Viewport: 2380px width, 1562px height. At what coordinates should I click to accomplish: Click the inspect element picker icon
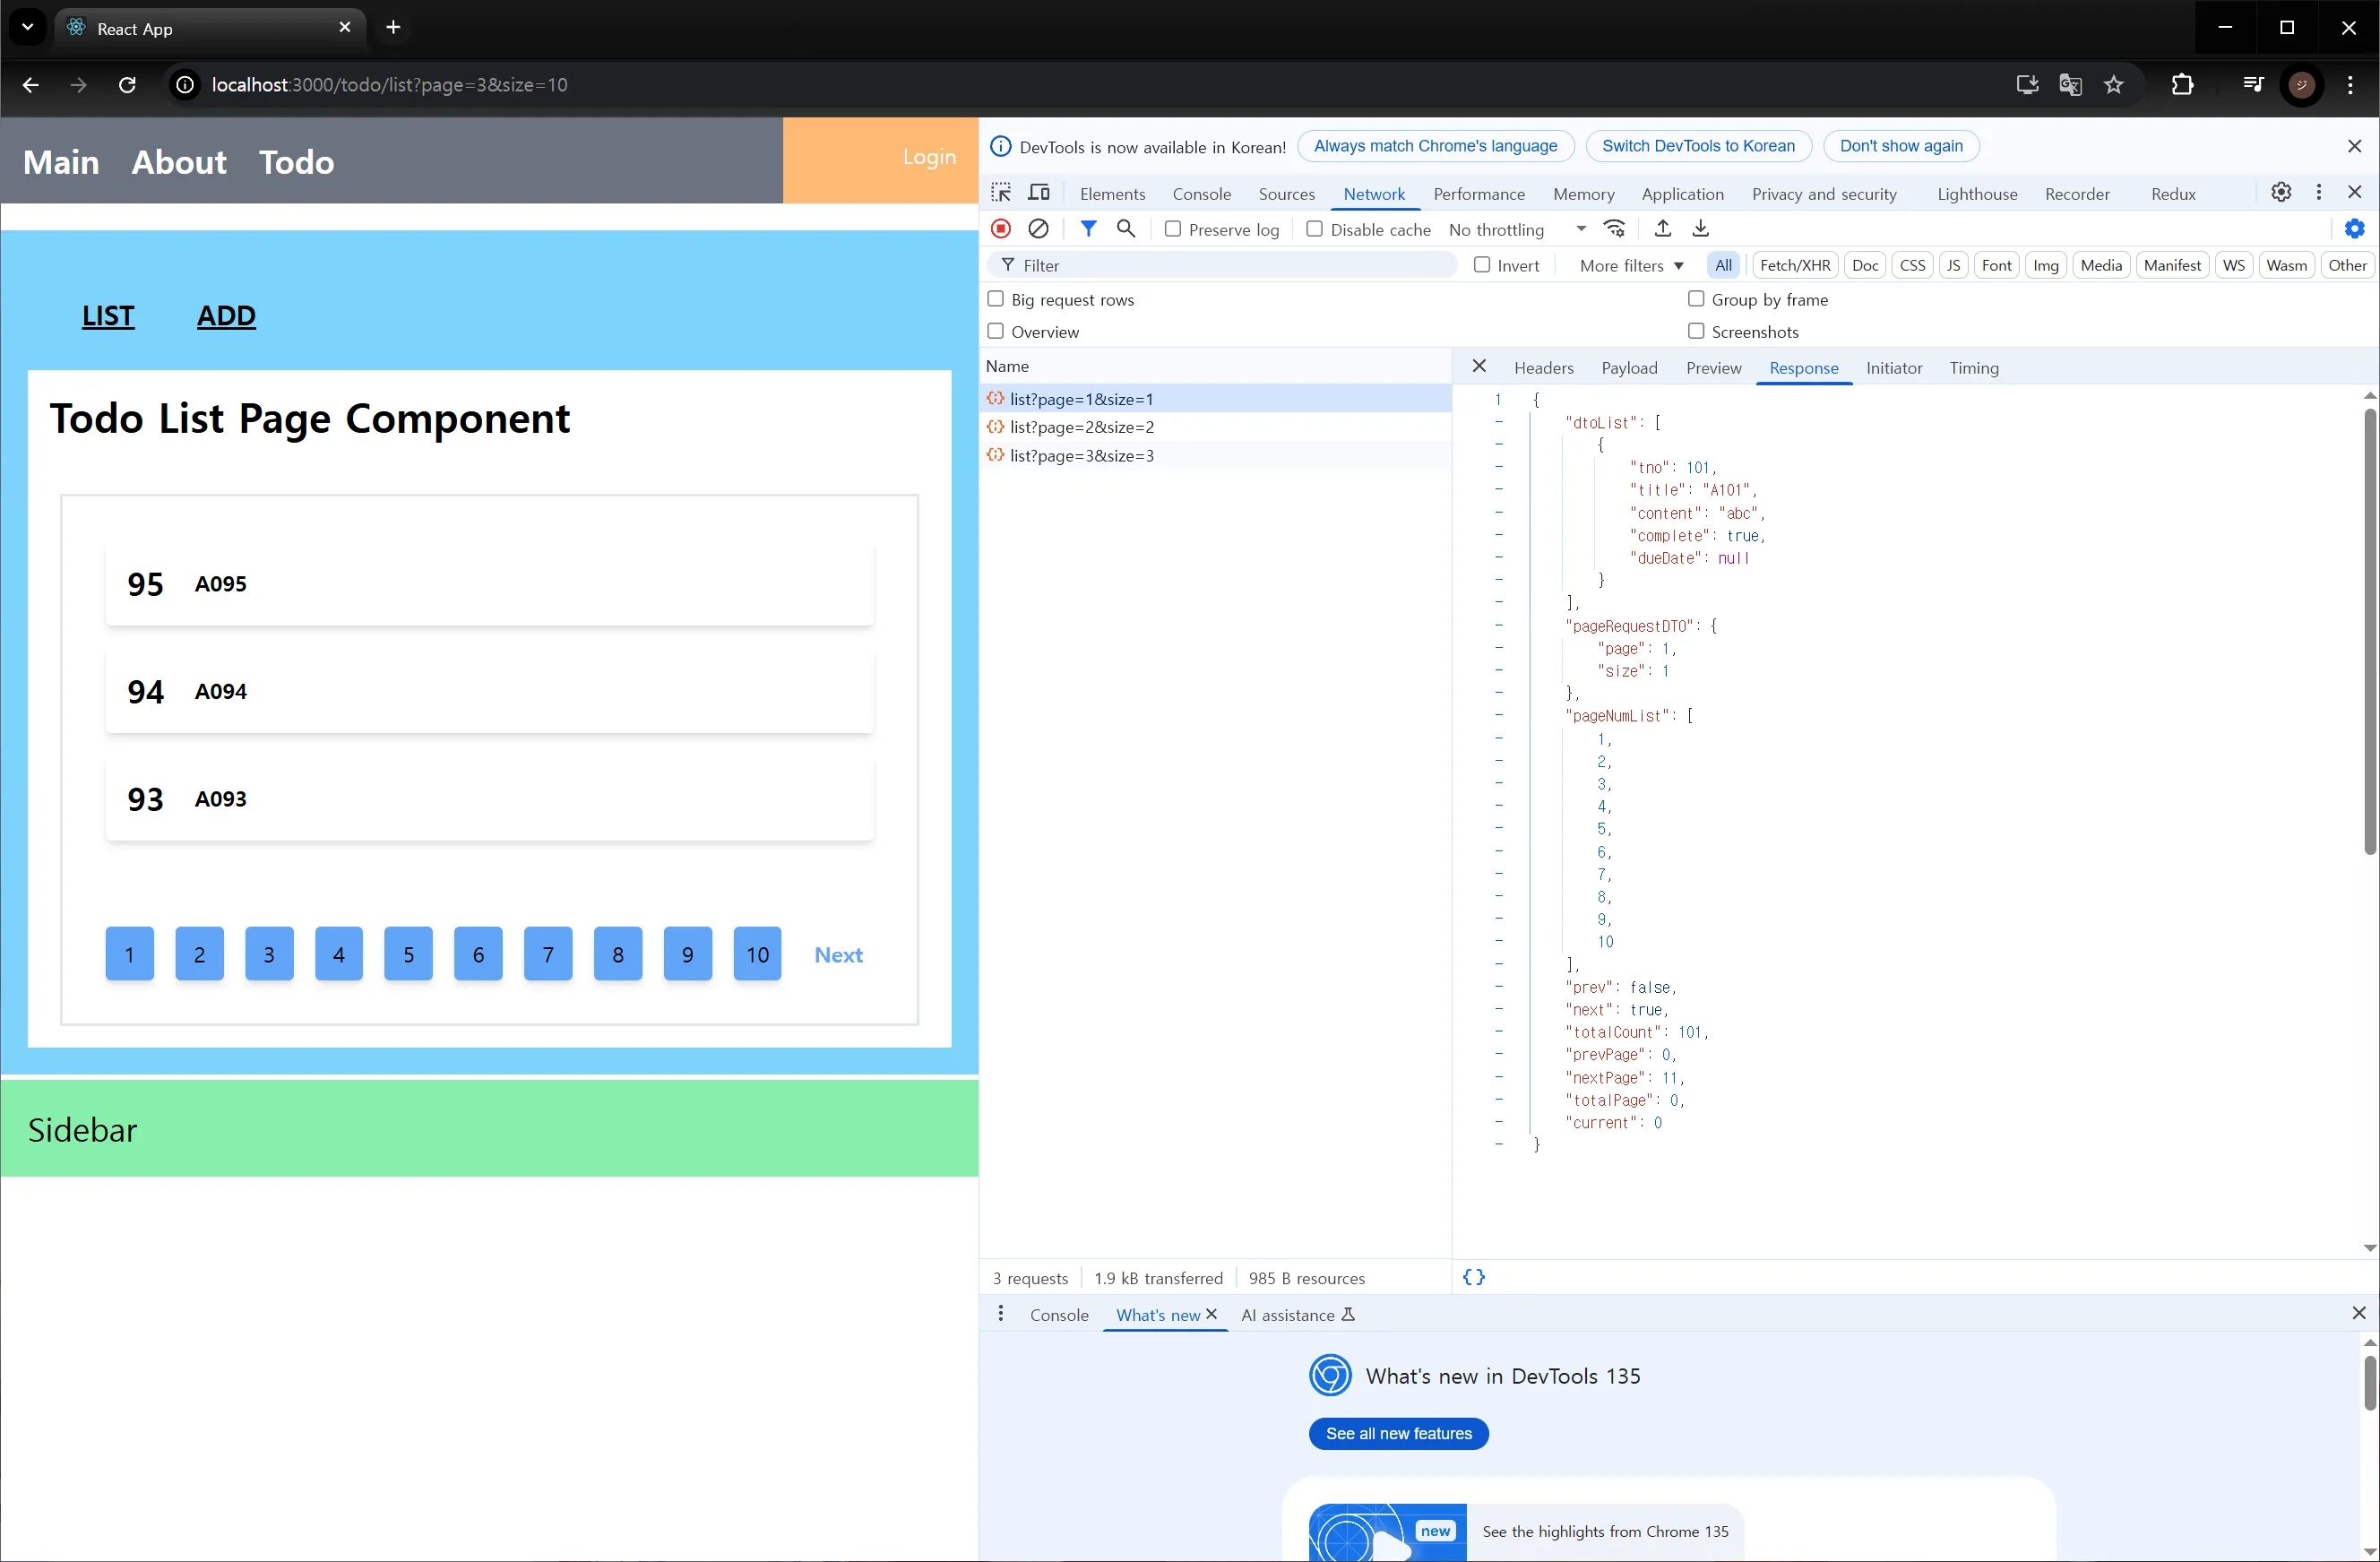click(x=1001, y=192)
